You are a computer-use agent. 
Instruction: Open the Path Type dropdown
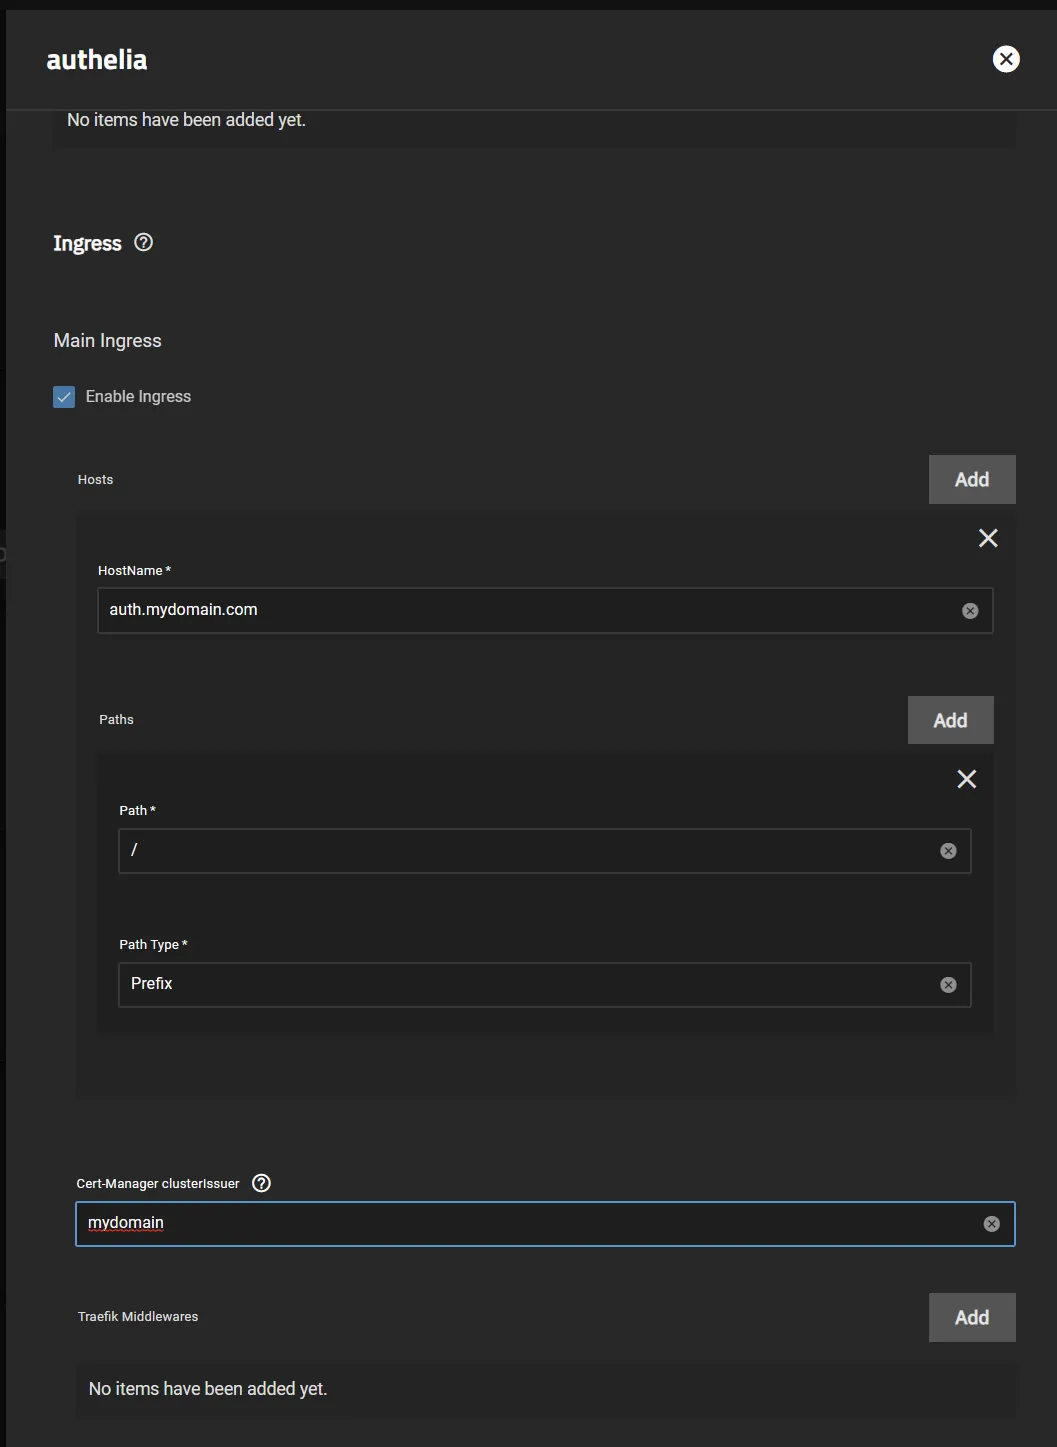pyautogui.click(x=520, y=985)
